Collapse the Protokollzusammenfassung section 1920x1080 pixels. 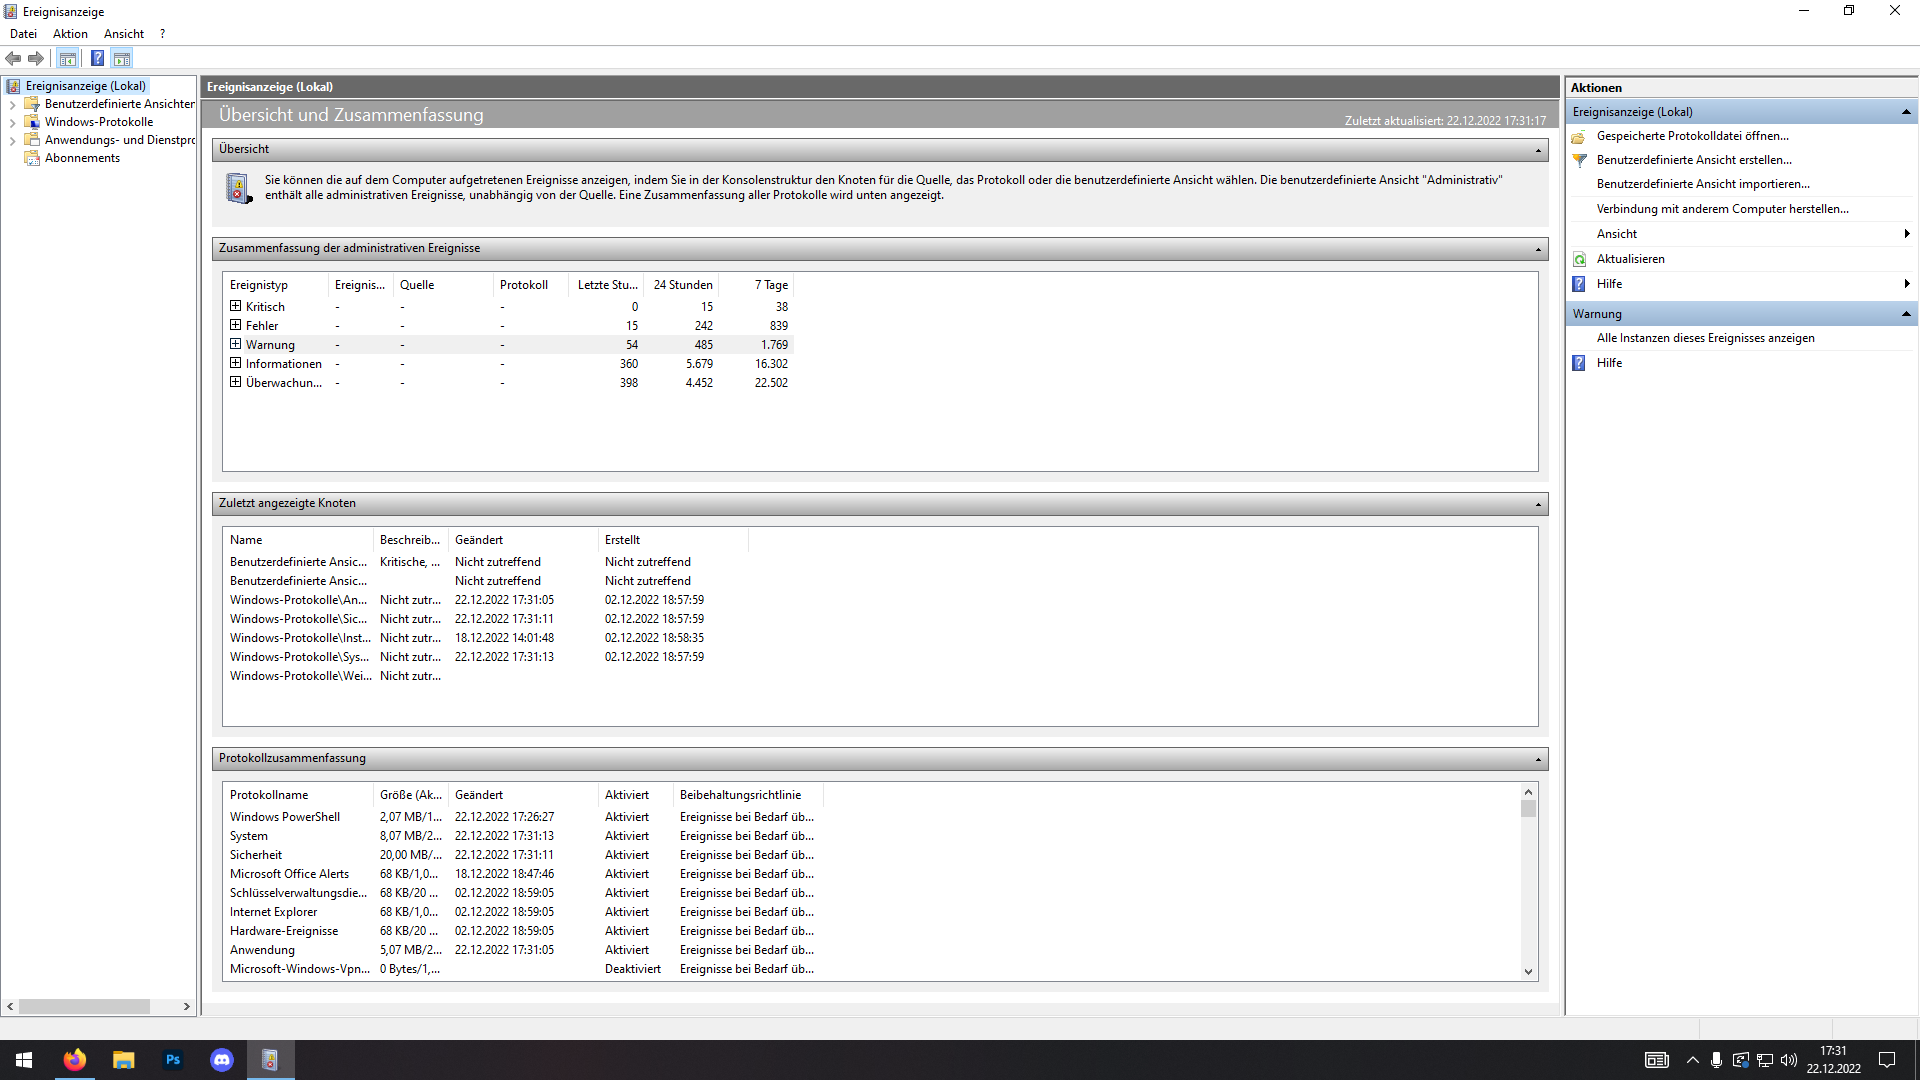pos(1538,759)
